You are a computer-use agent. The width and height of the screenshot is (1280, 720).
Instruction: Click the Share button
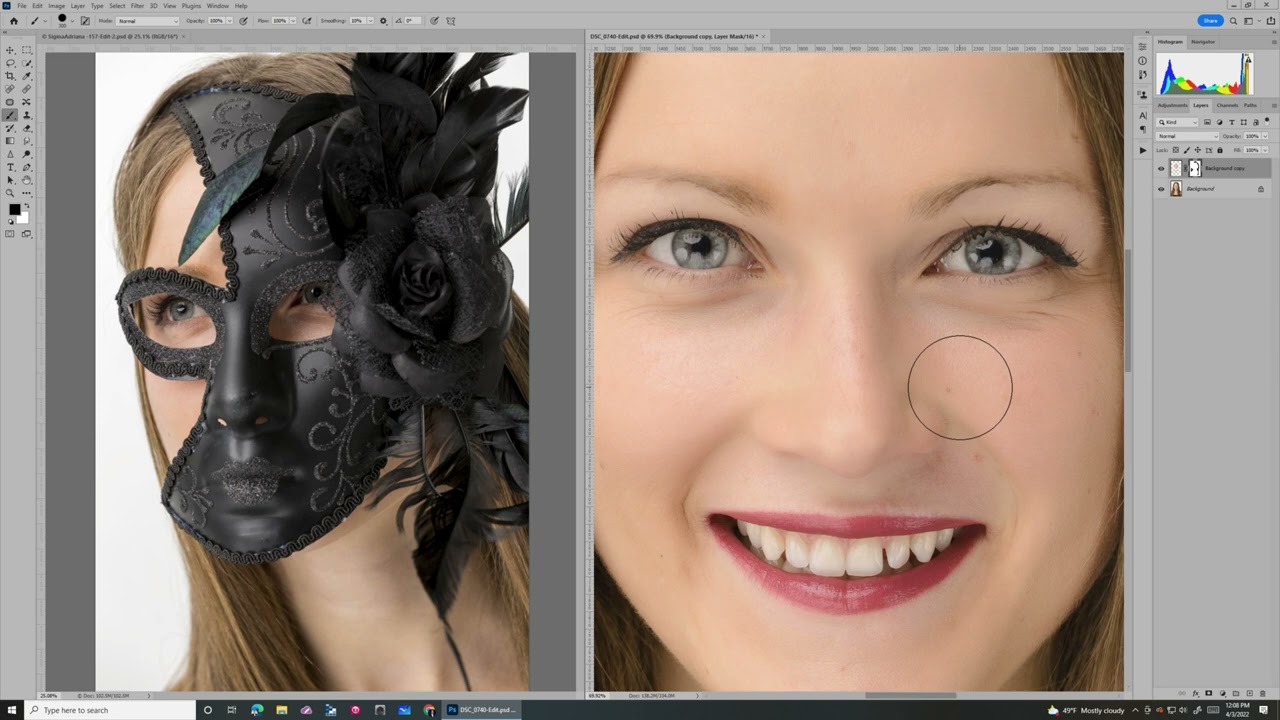[x=1210, y=20]
